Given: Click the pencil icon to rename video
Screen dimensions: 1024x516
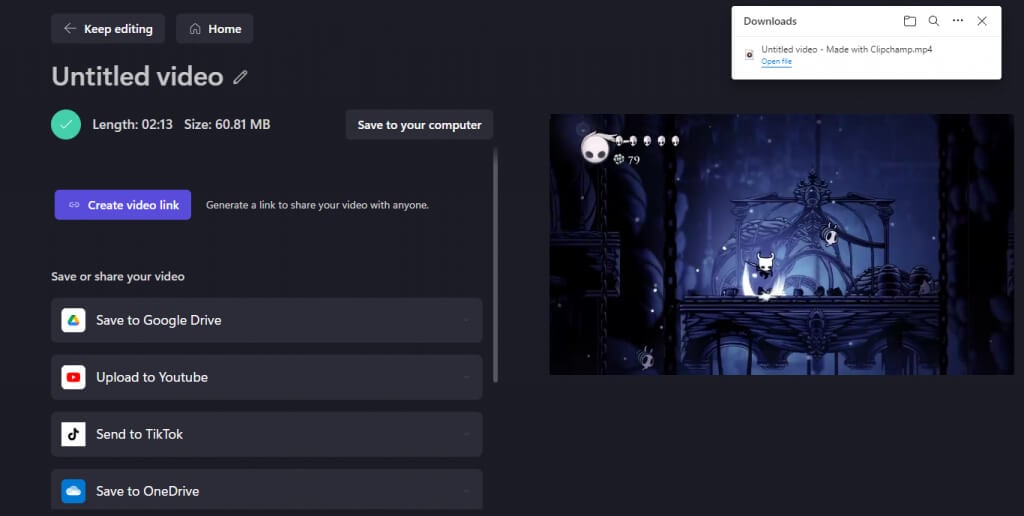Looking at the screenshot, I should click(x=240, y=77).
